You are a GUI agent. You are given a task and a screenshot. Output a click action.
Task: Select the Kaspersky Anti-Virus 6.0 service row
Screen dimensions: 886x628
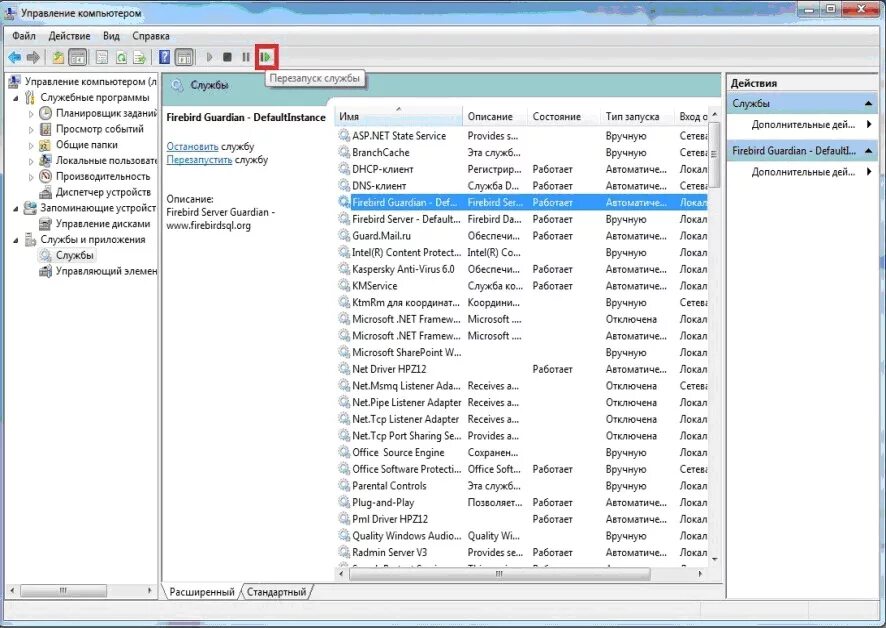[522, 269]
